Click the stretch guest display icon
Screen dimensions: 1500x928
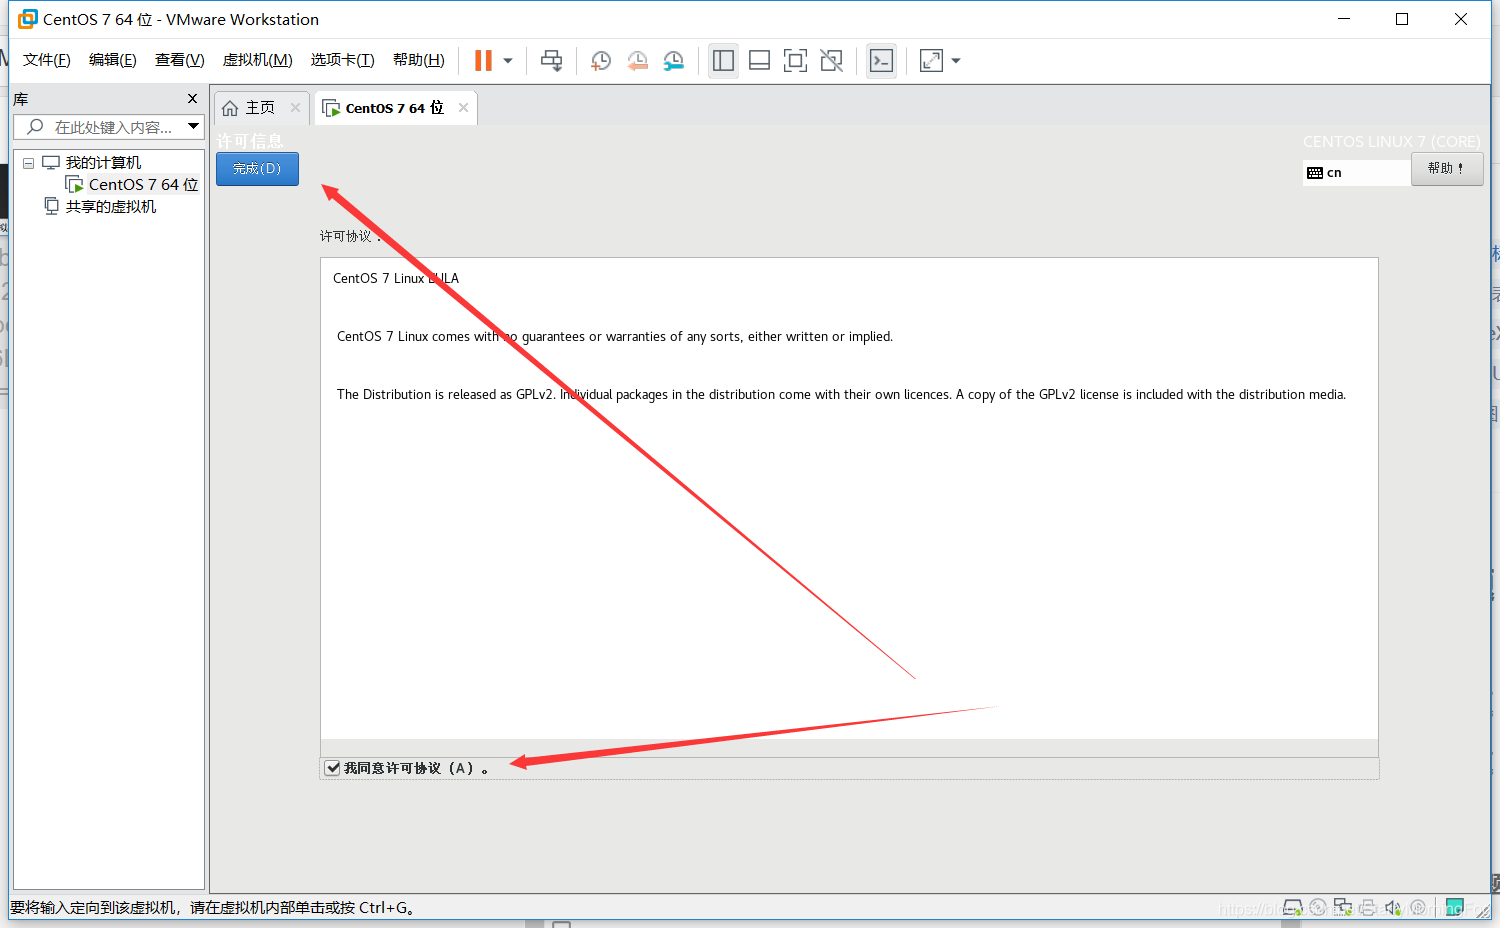pos(931,61)
